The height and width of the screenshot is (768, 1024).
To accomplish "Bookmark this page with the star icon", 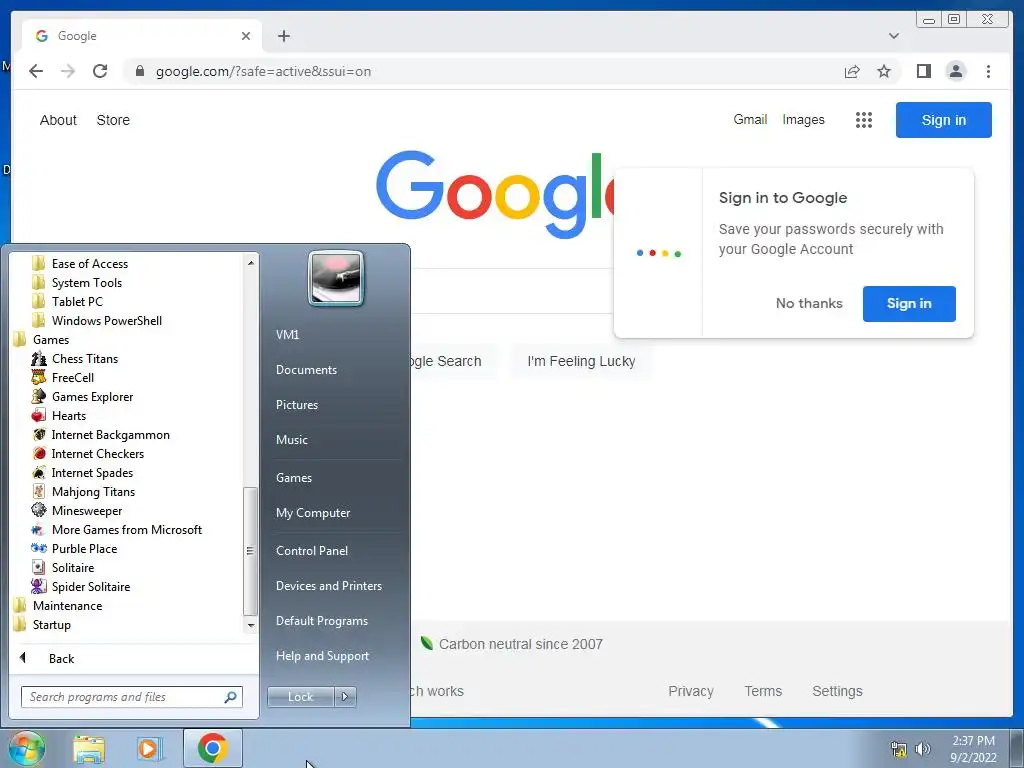I will coord(884,71).
